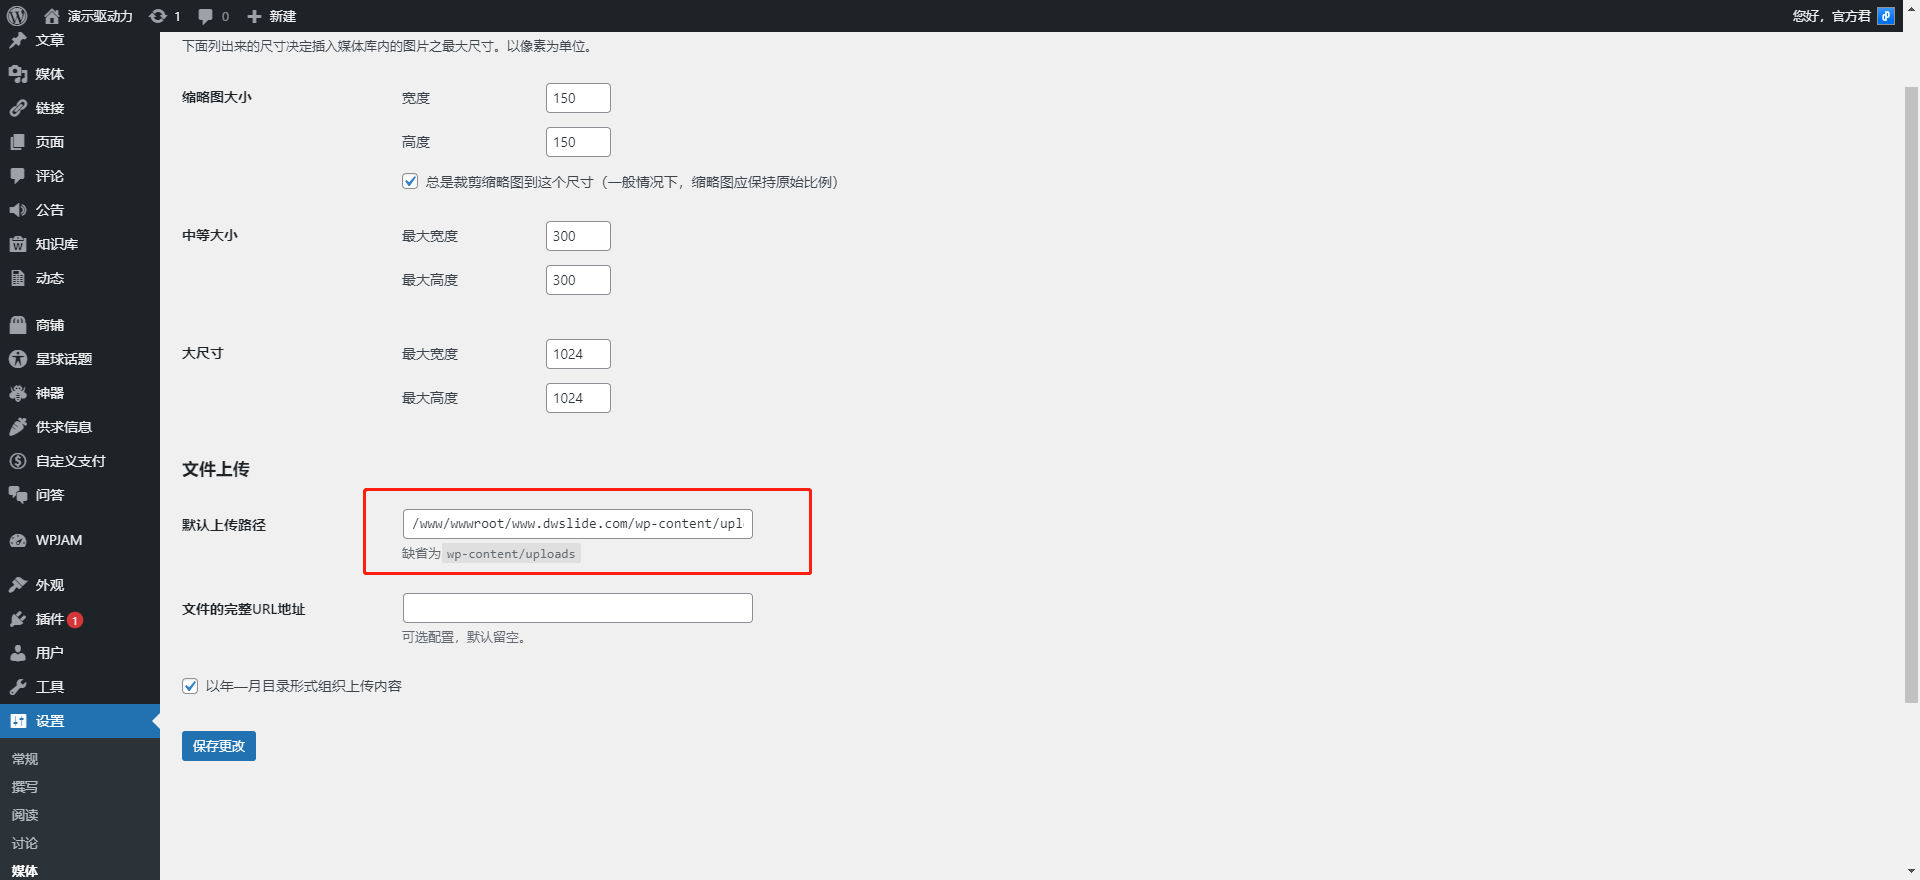1920x880 pixels.
Task: Click the media icon for 媒体 in the sidebar
Action: coord(18,74)
